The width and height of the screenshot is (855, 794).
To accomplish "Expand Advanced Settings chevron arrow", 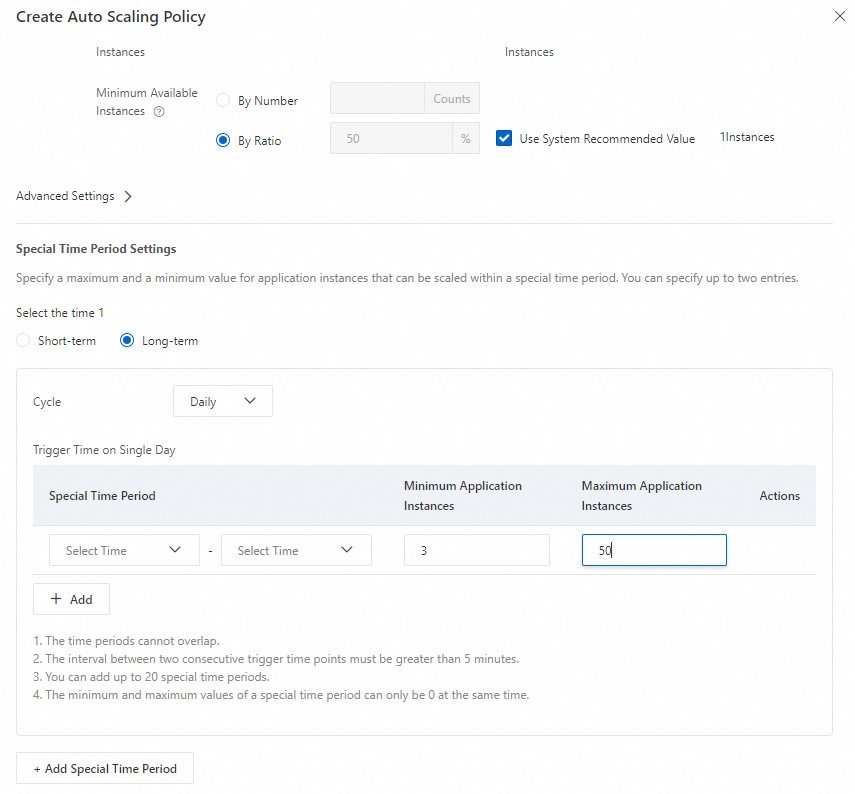I will coord(128,197).
